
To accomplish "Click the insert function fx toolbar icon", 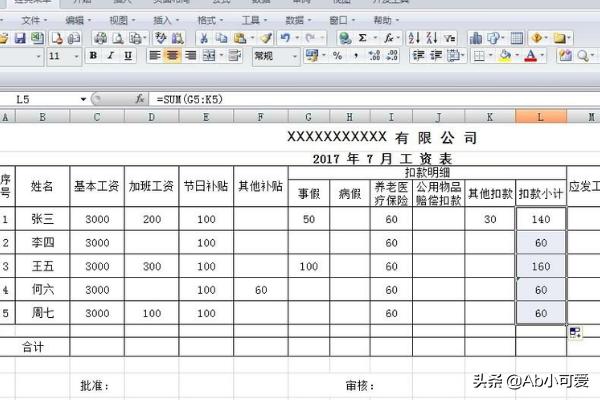I will click(389, 38).
